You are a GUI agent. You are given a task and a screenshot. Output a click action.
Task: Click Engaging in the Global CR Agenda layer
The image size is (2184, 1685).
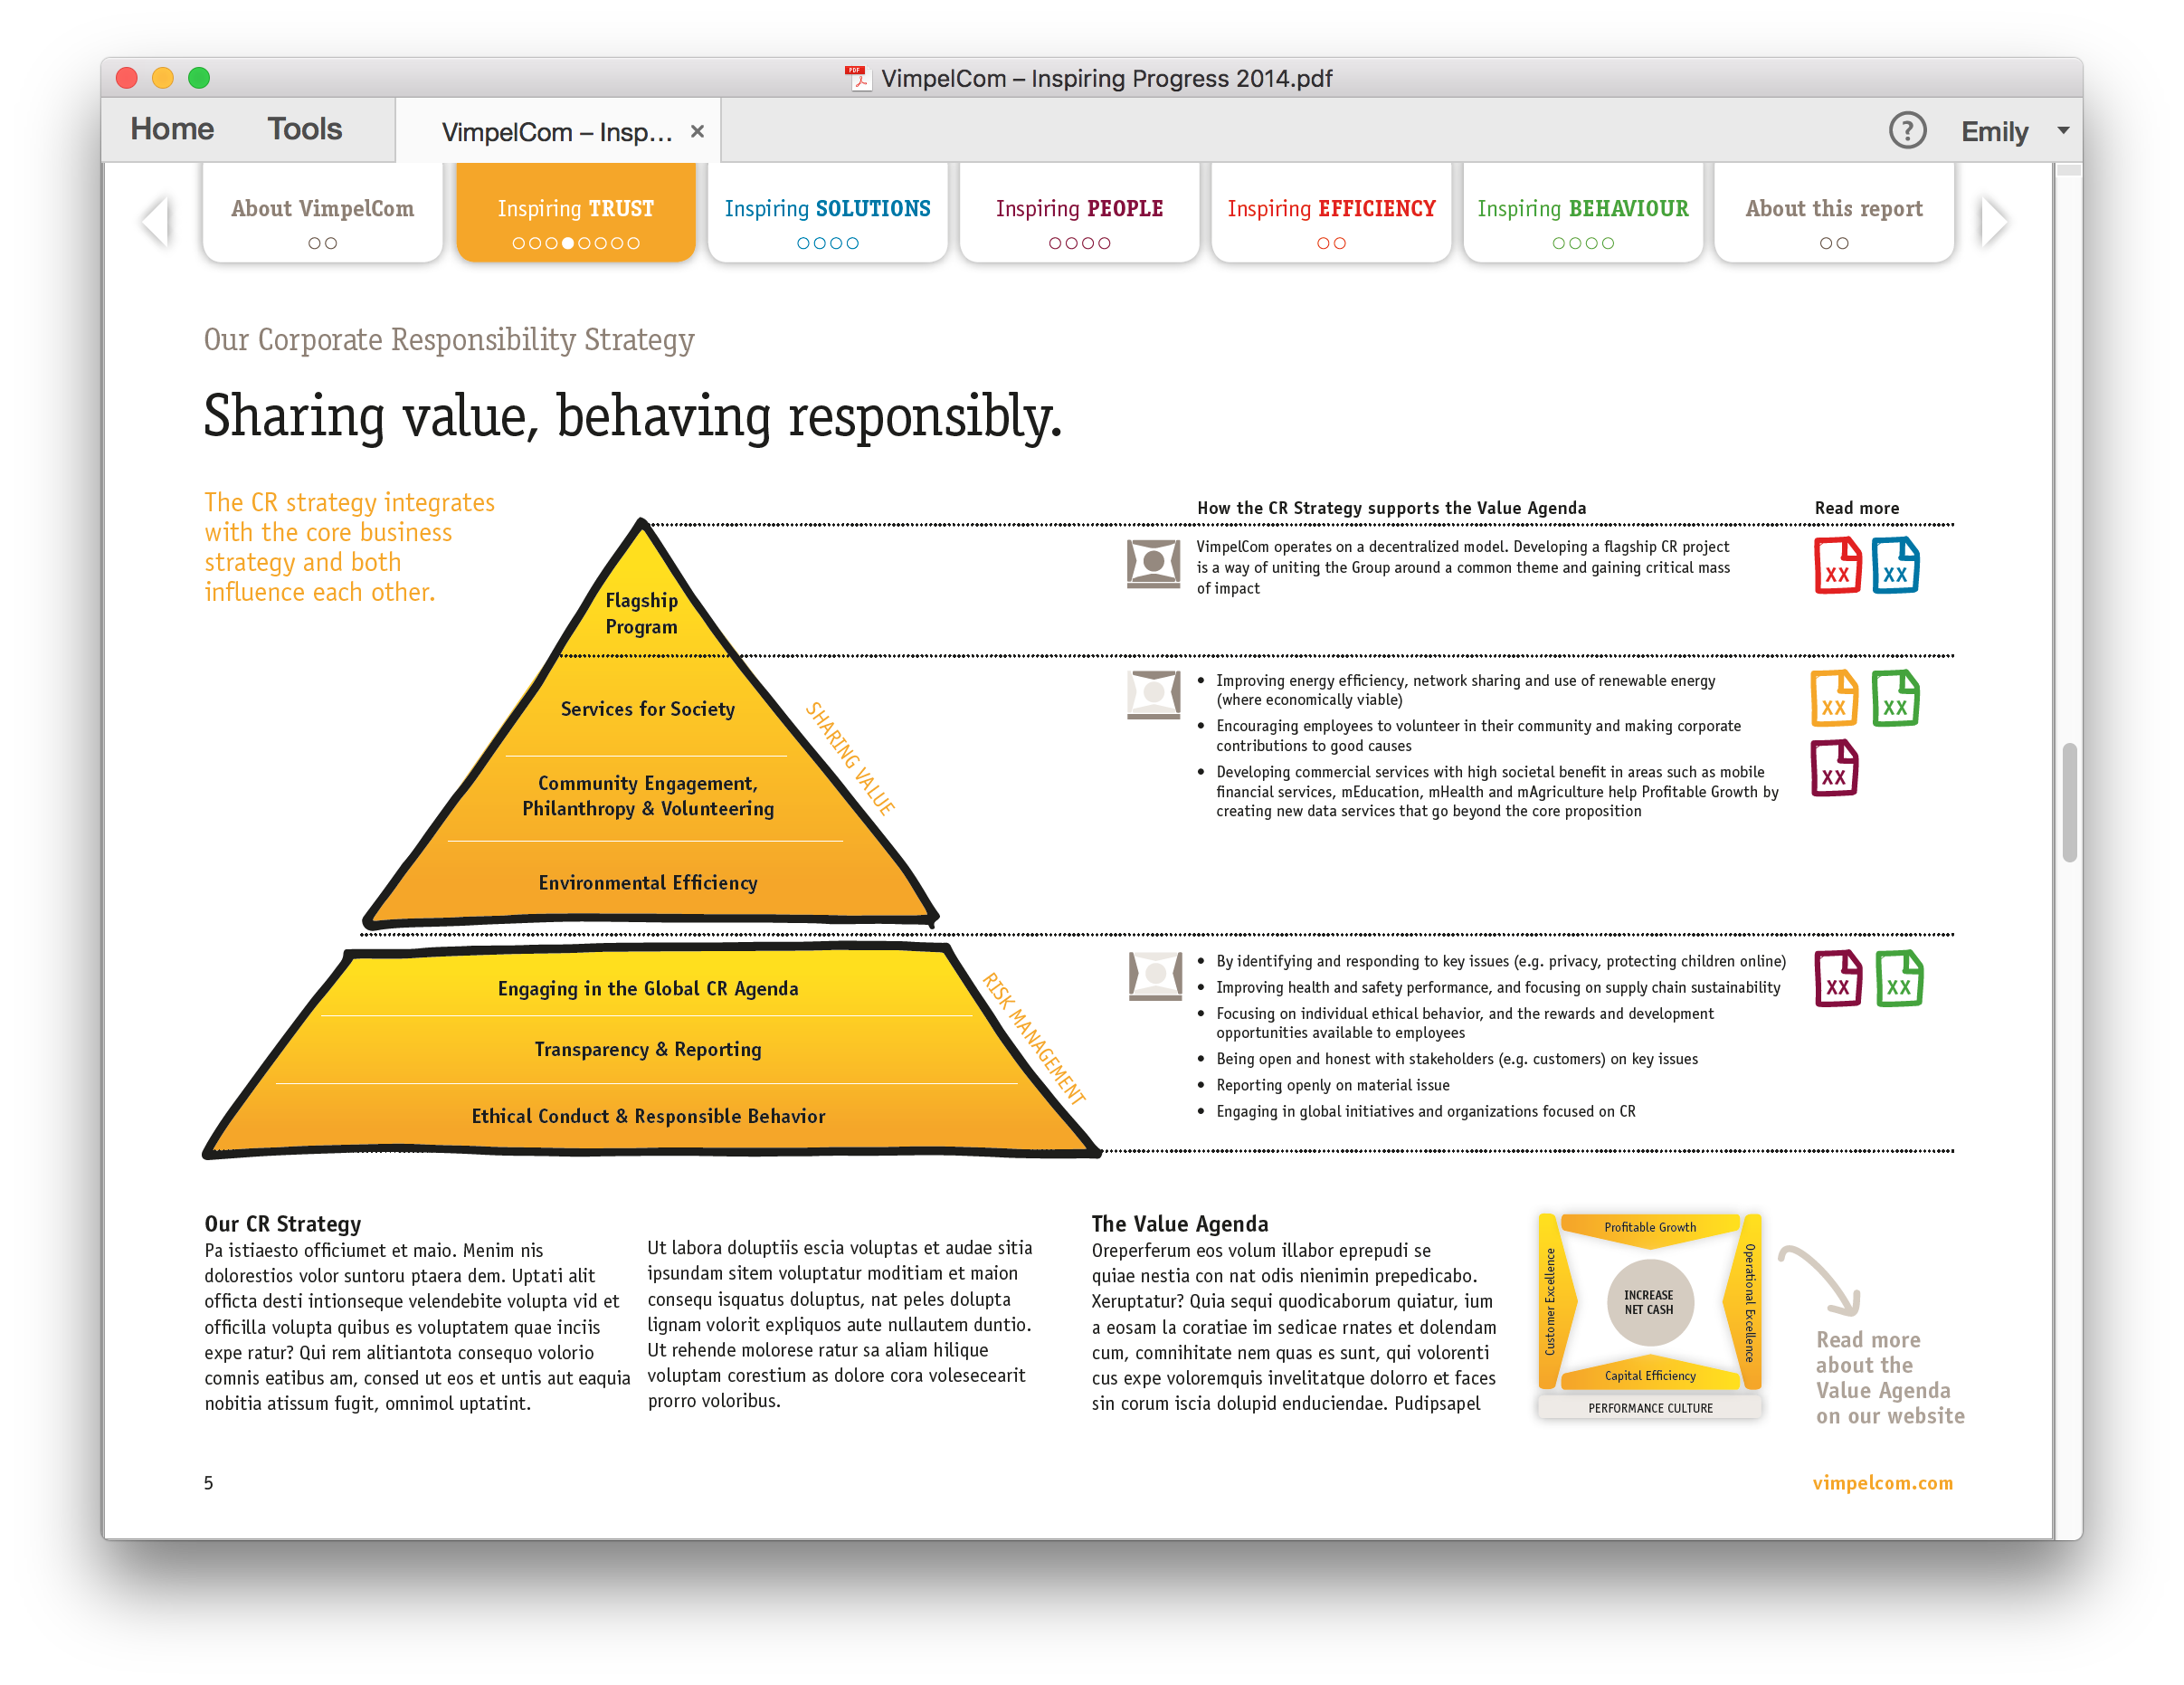click(x=648, y=989)
